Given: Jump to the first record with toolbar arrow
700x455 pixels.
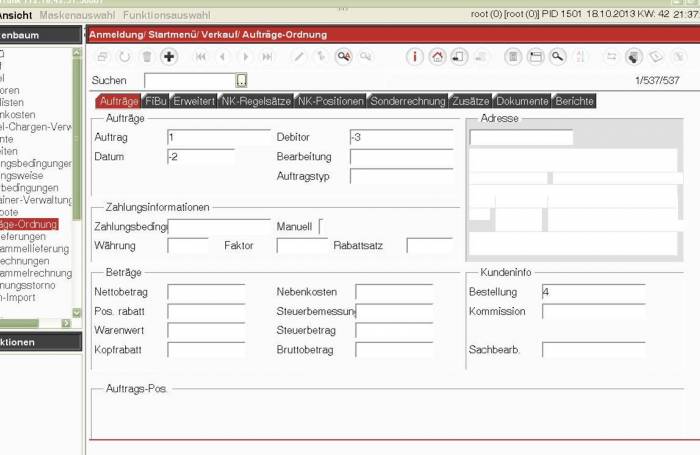Looking at the screenshot, I should (x=201, y=57).
